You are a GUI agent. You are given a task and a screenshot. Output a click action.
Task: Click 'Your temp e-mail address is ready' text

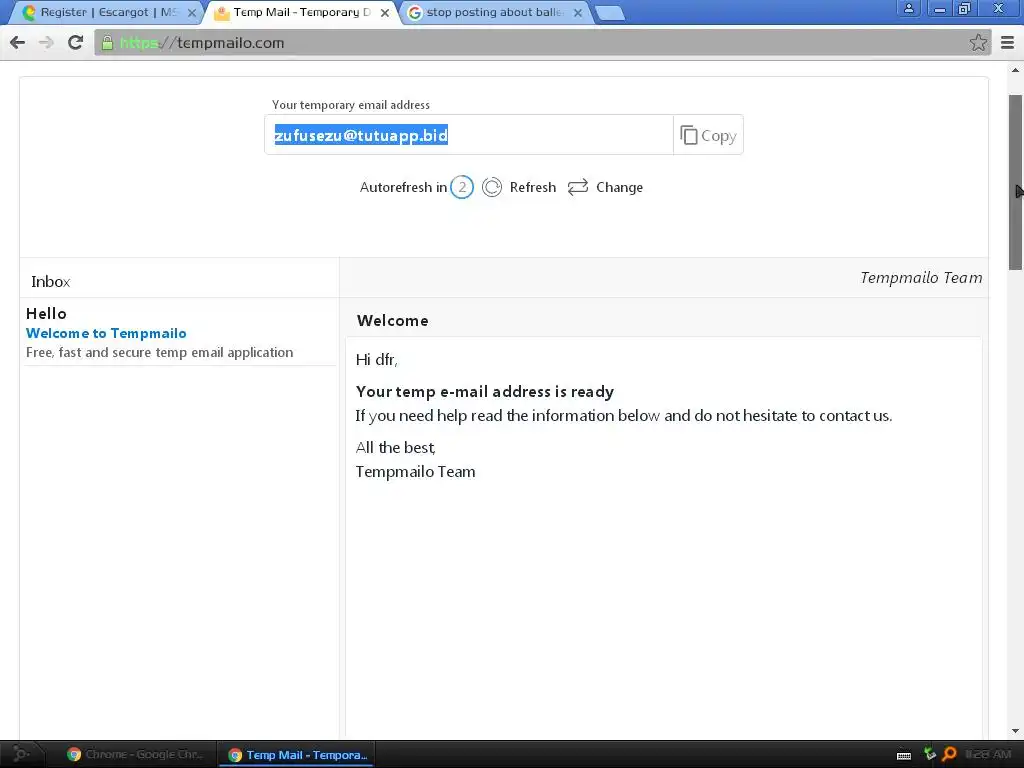tap(485, 392)
